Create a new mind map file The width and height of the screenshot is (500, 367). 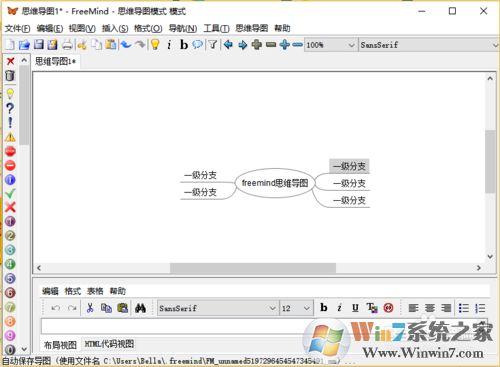tap(10, 44)
